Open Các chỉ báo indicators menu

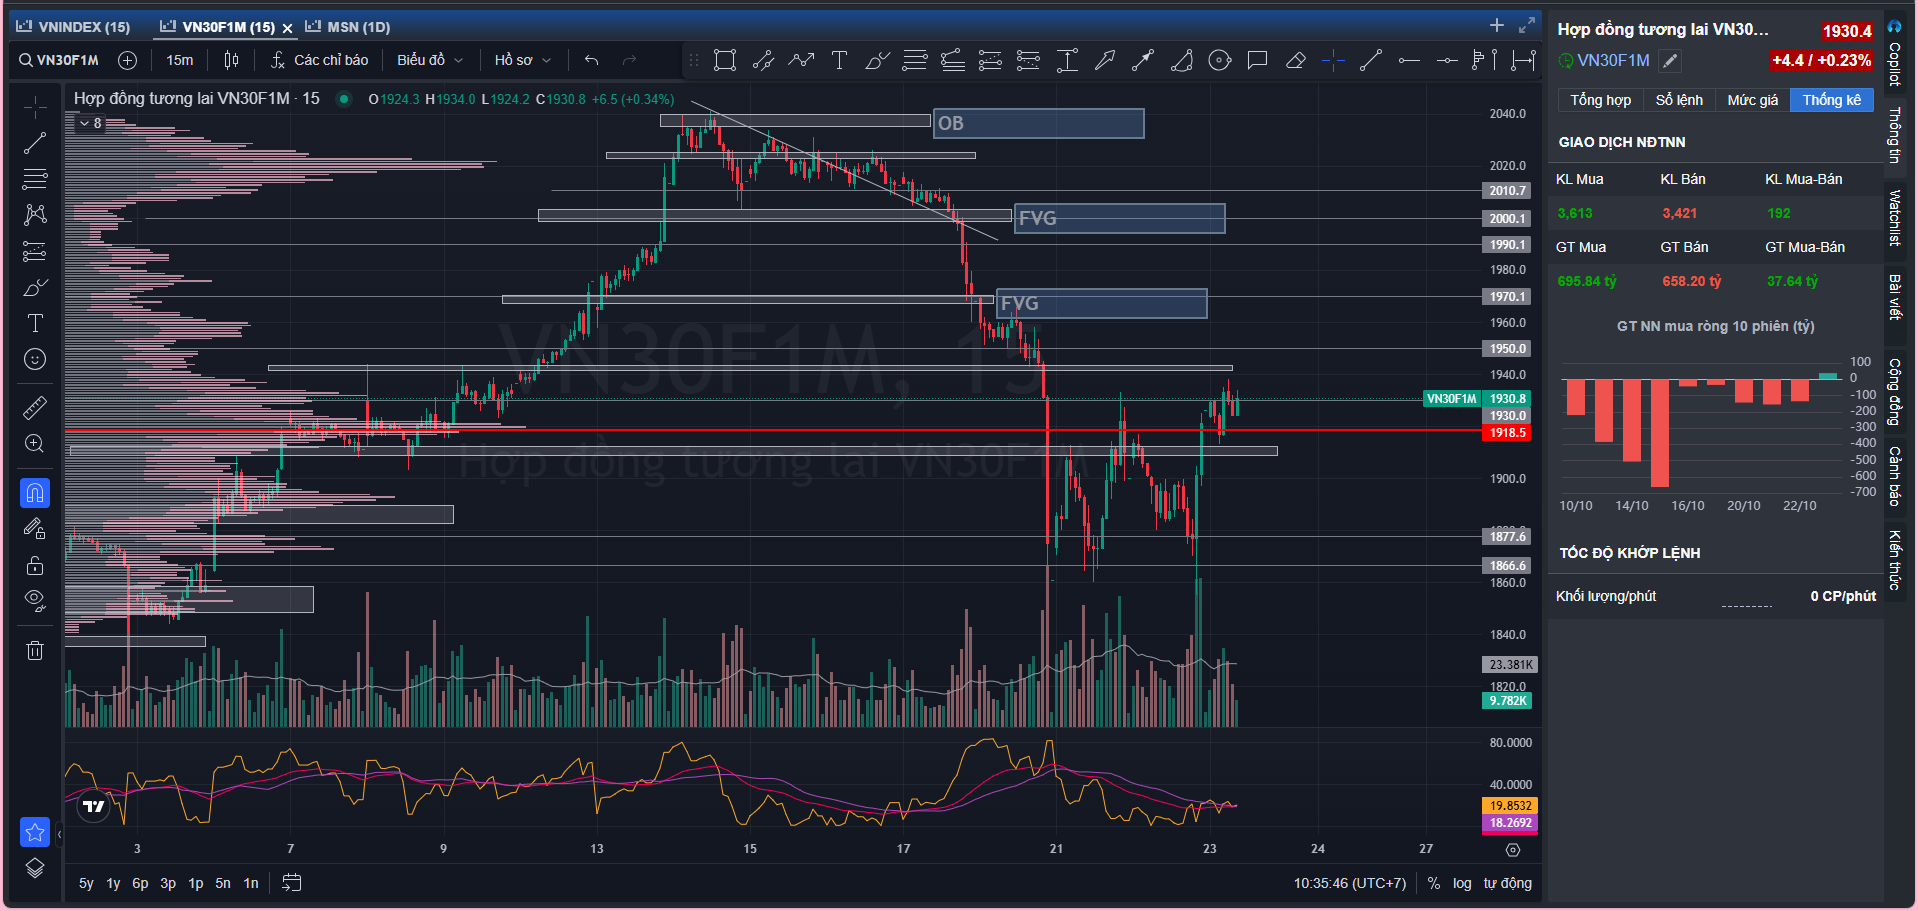[319, 60]
